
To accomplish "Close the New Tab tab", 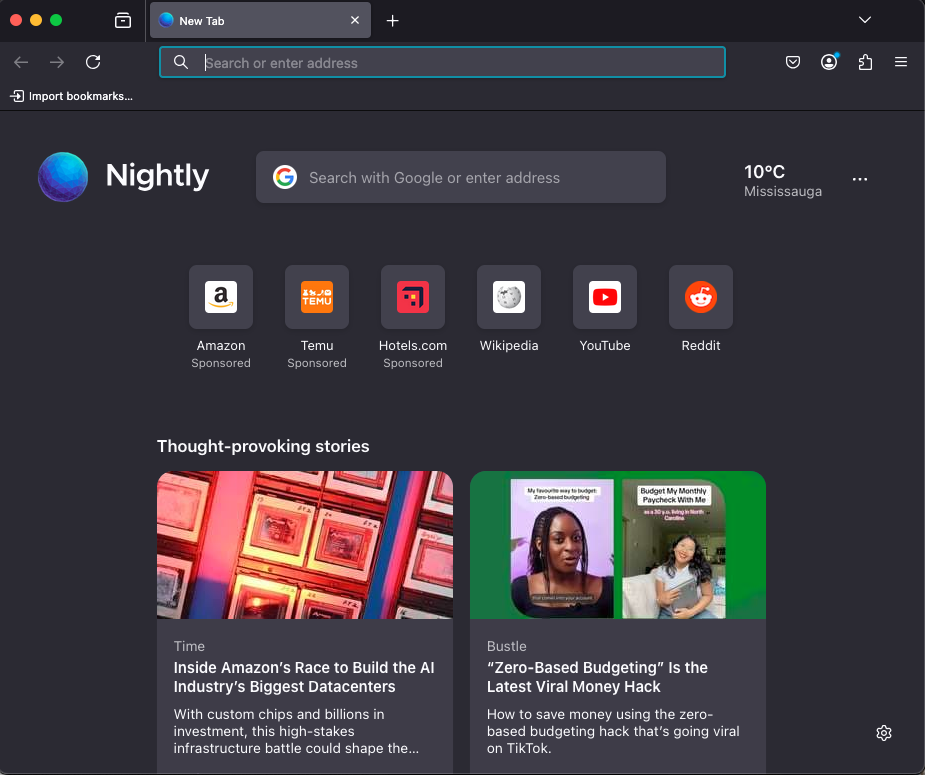I will point(355,21).
